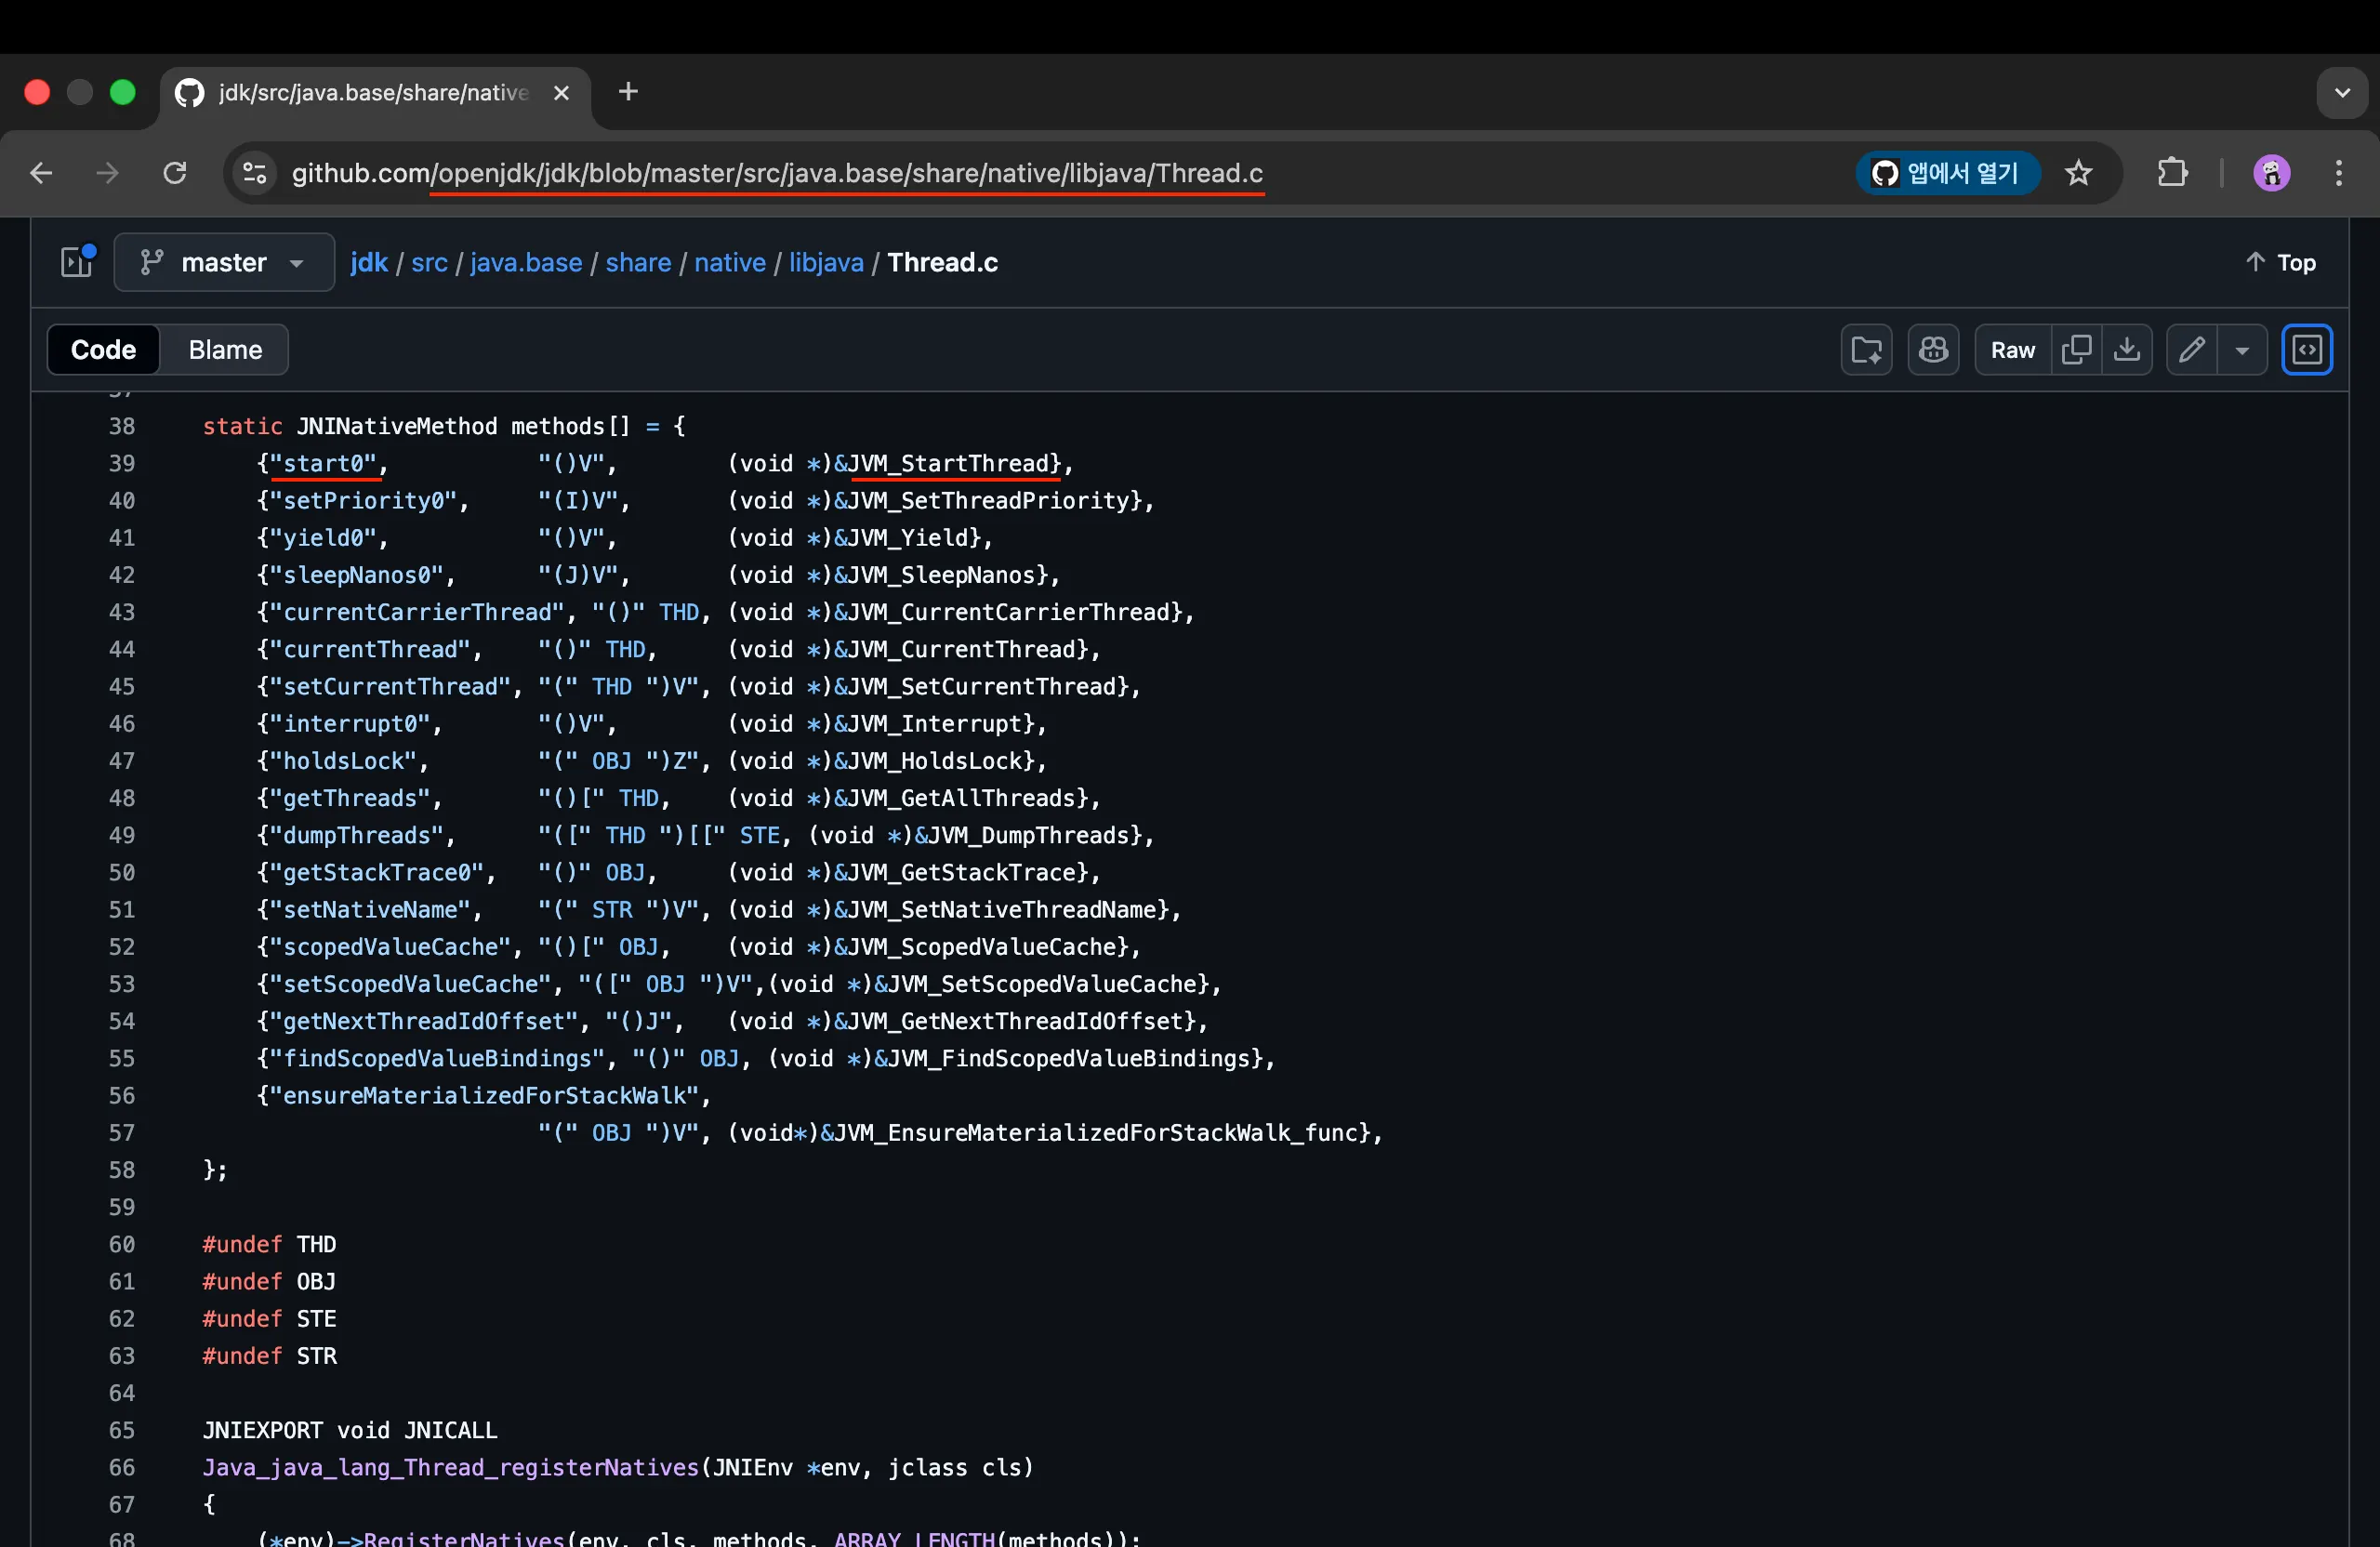Click the Raw button
This screenshot has height=1547, width=2380.
[x=2012, y=350]
